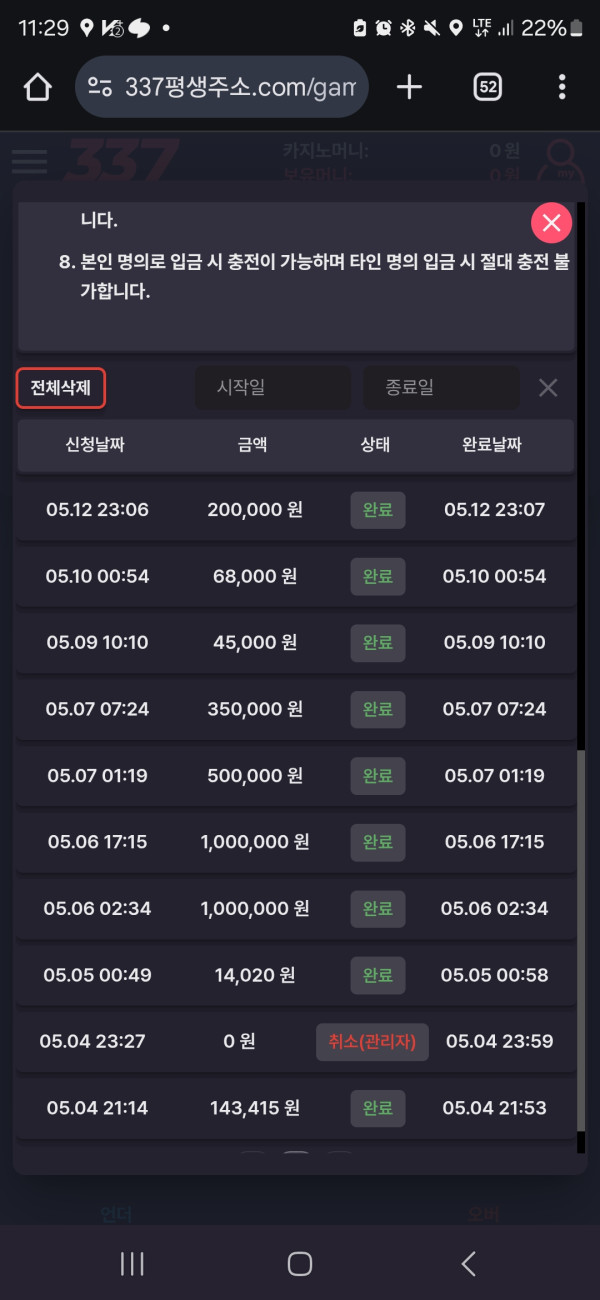This screenshot has width=600, height=1300.
Task: Open Android recent apps button
Action: coord(132,1263)
